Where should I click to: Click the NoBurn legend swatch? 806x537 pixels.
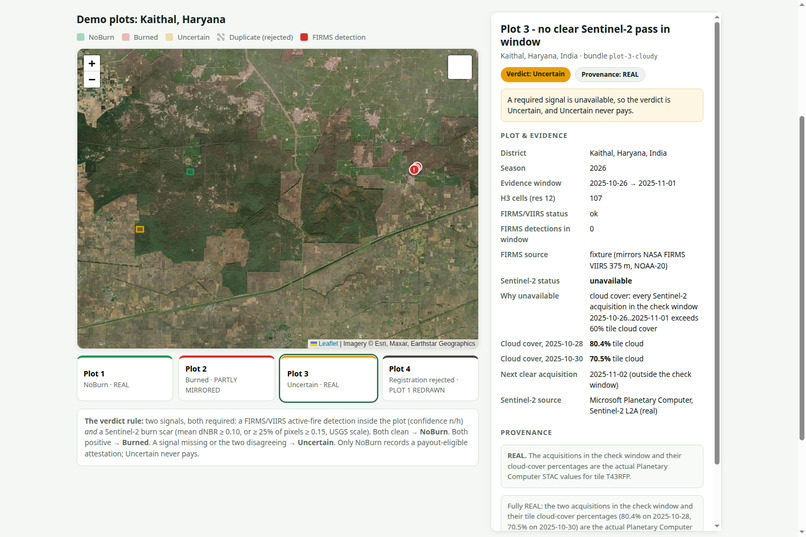pos(81,37)
